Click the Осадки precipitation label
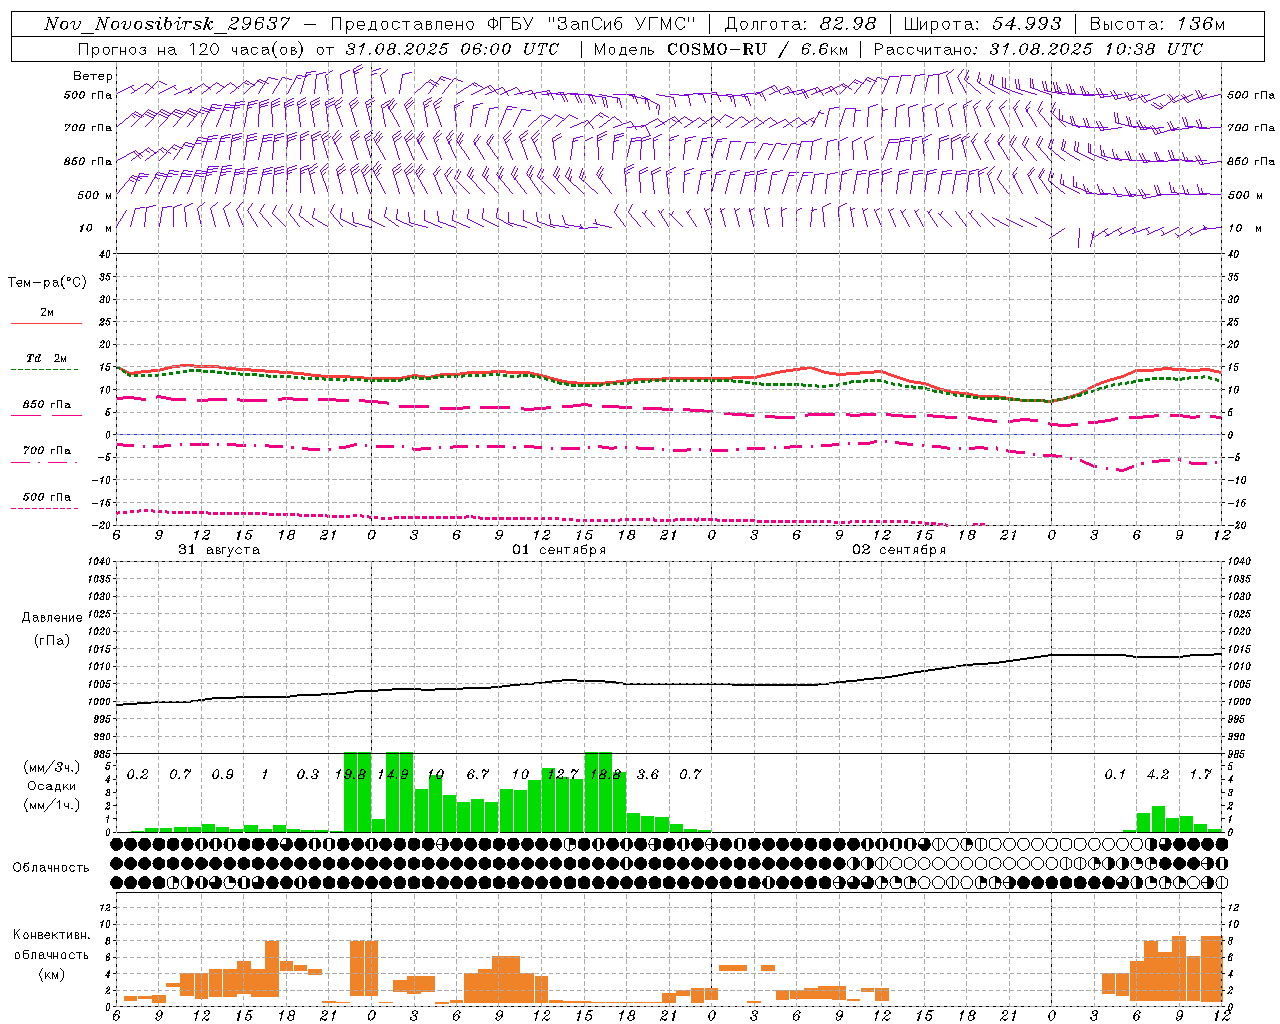 51,787
